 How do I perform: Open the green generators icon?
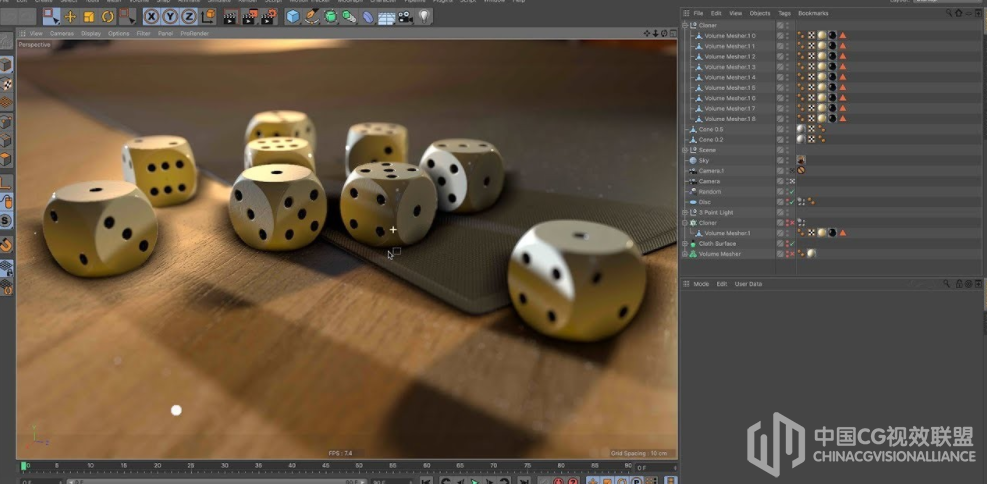[x=330, y=17]
